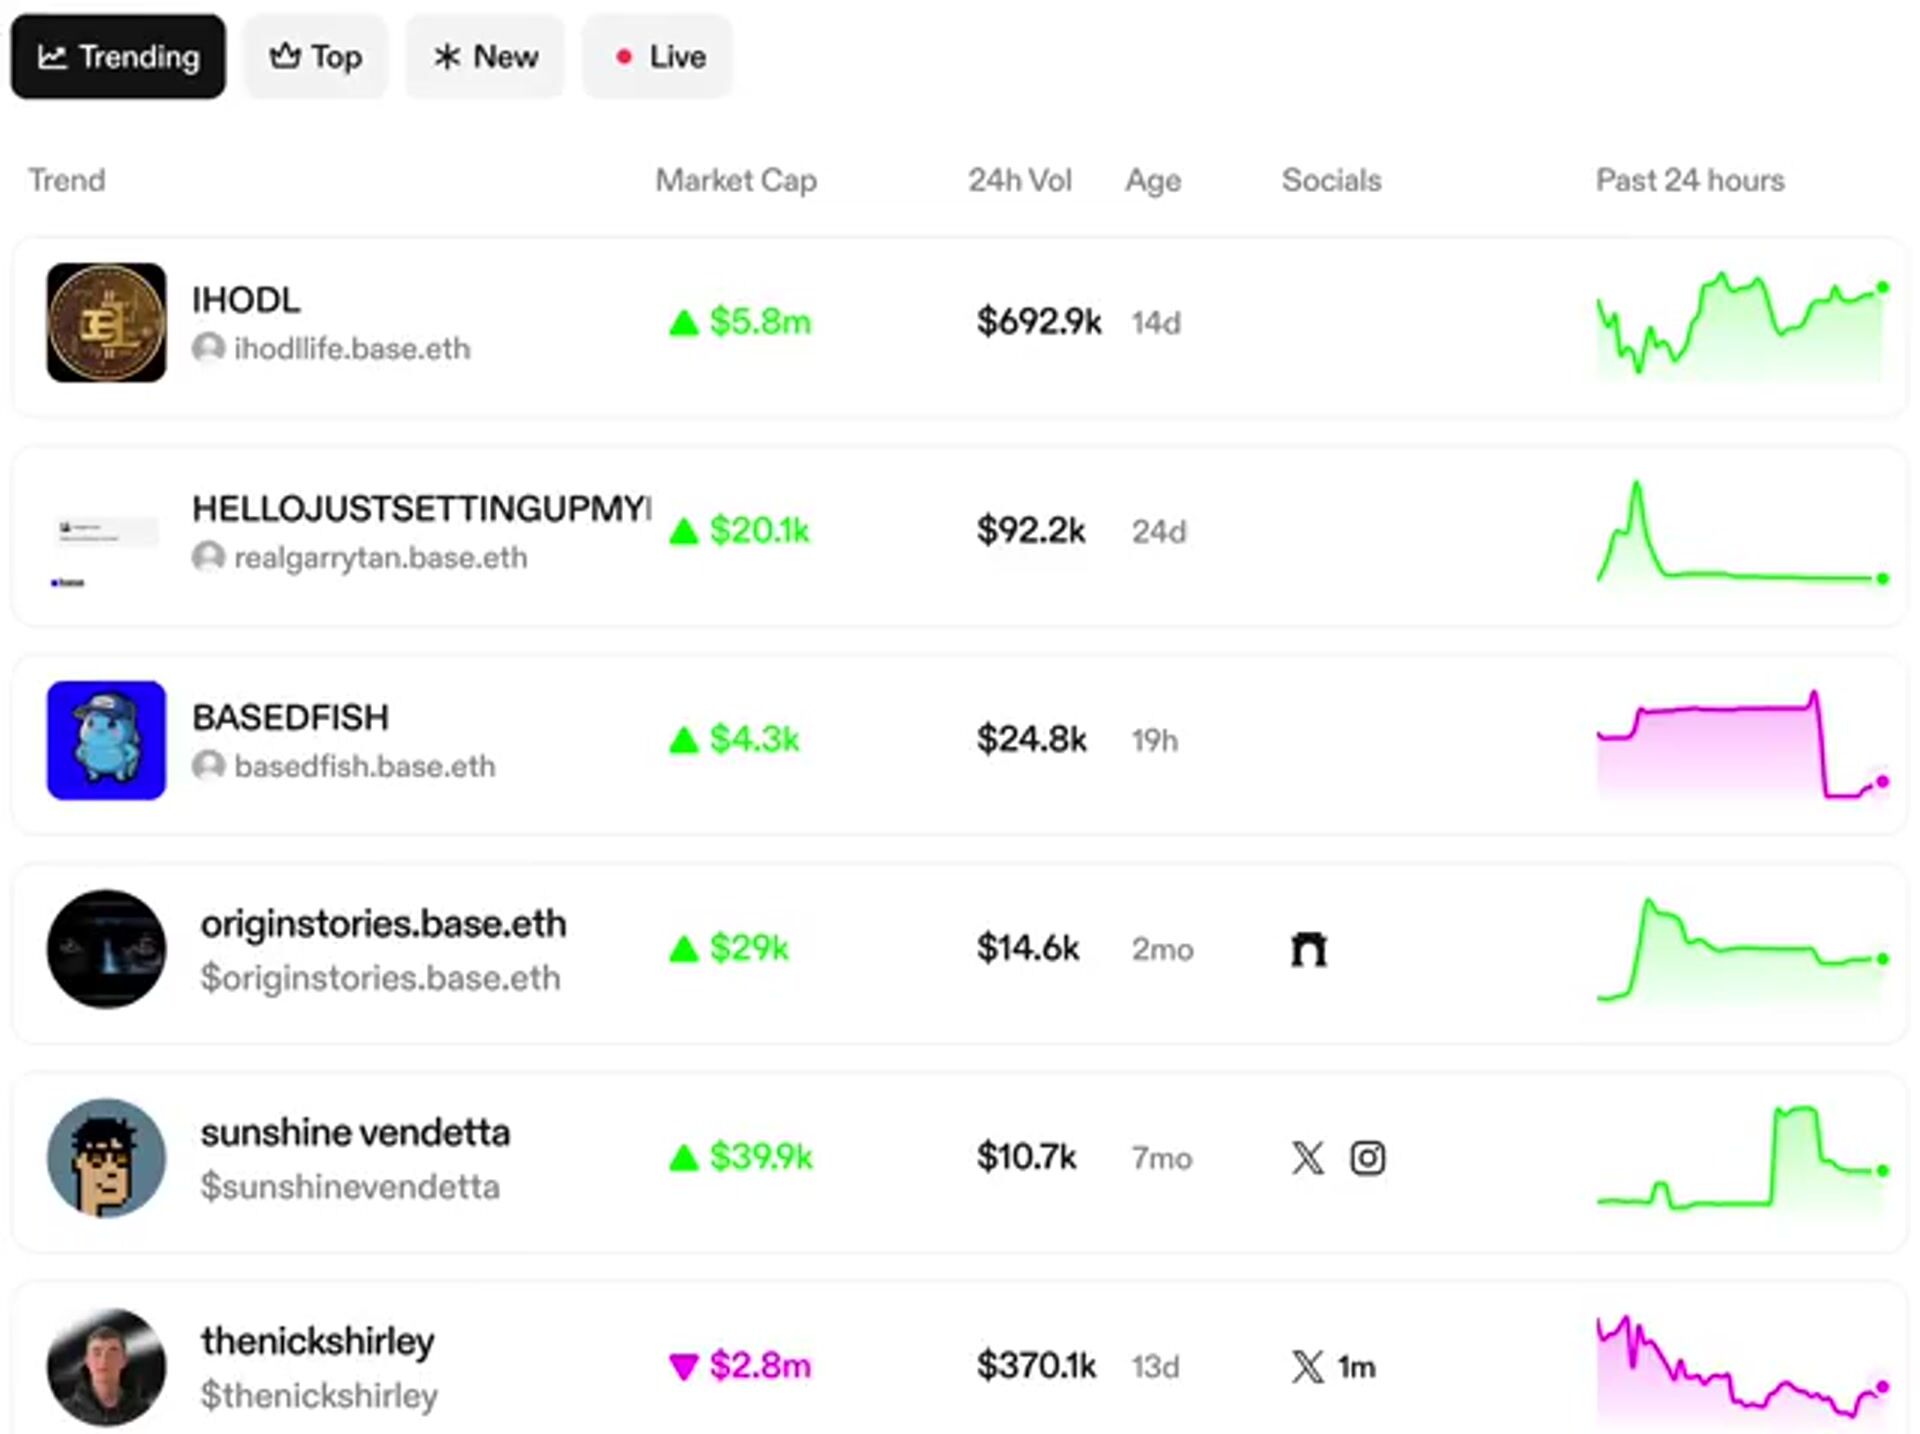Show the Live tab
Screen dimensions: 1920x1434
click(x=657, y=57)
